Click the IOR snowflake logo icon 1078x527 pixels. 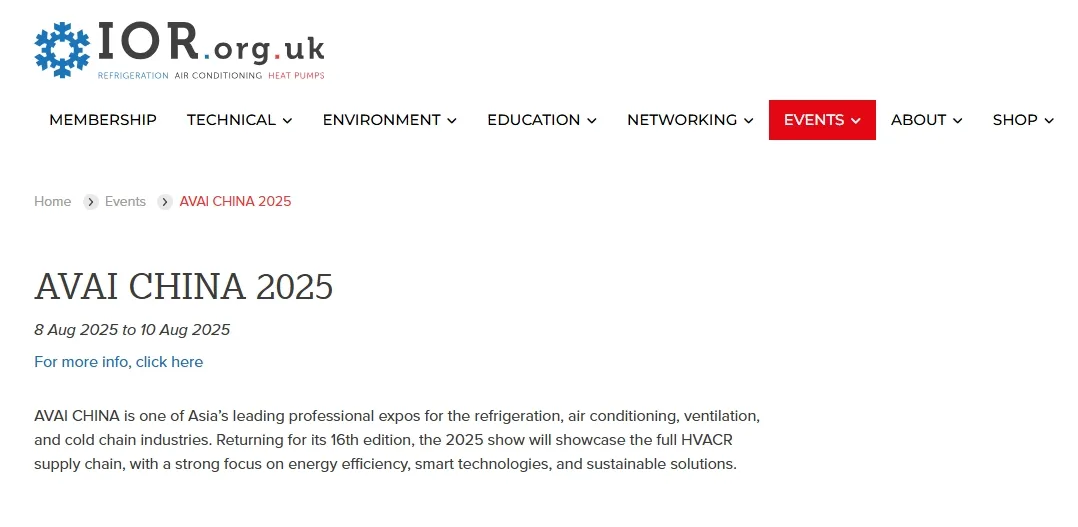[62, 49]
